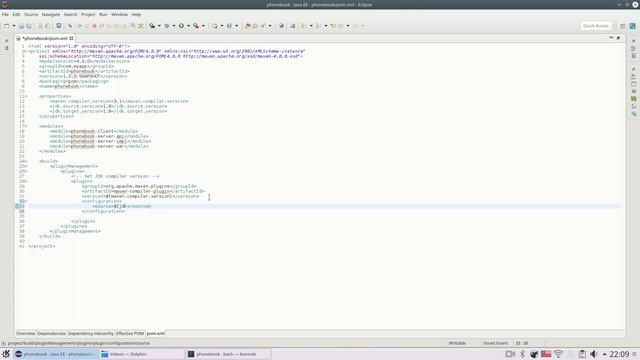Open the Edit menu

16,14
